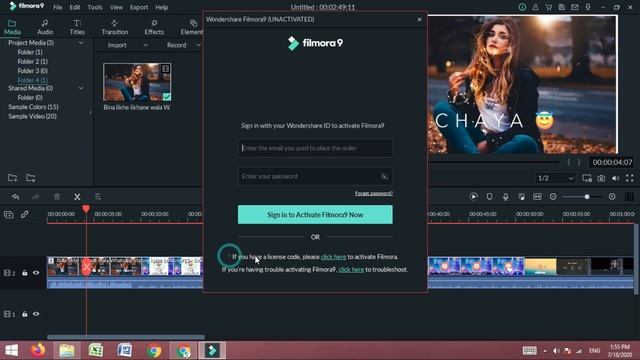This screenshot has height=360, width=640.
Task: Open the Transition tab
Action: point(115,27)
